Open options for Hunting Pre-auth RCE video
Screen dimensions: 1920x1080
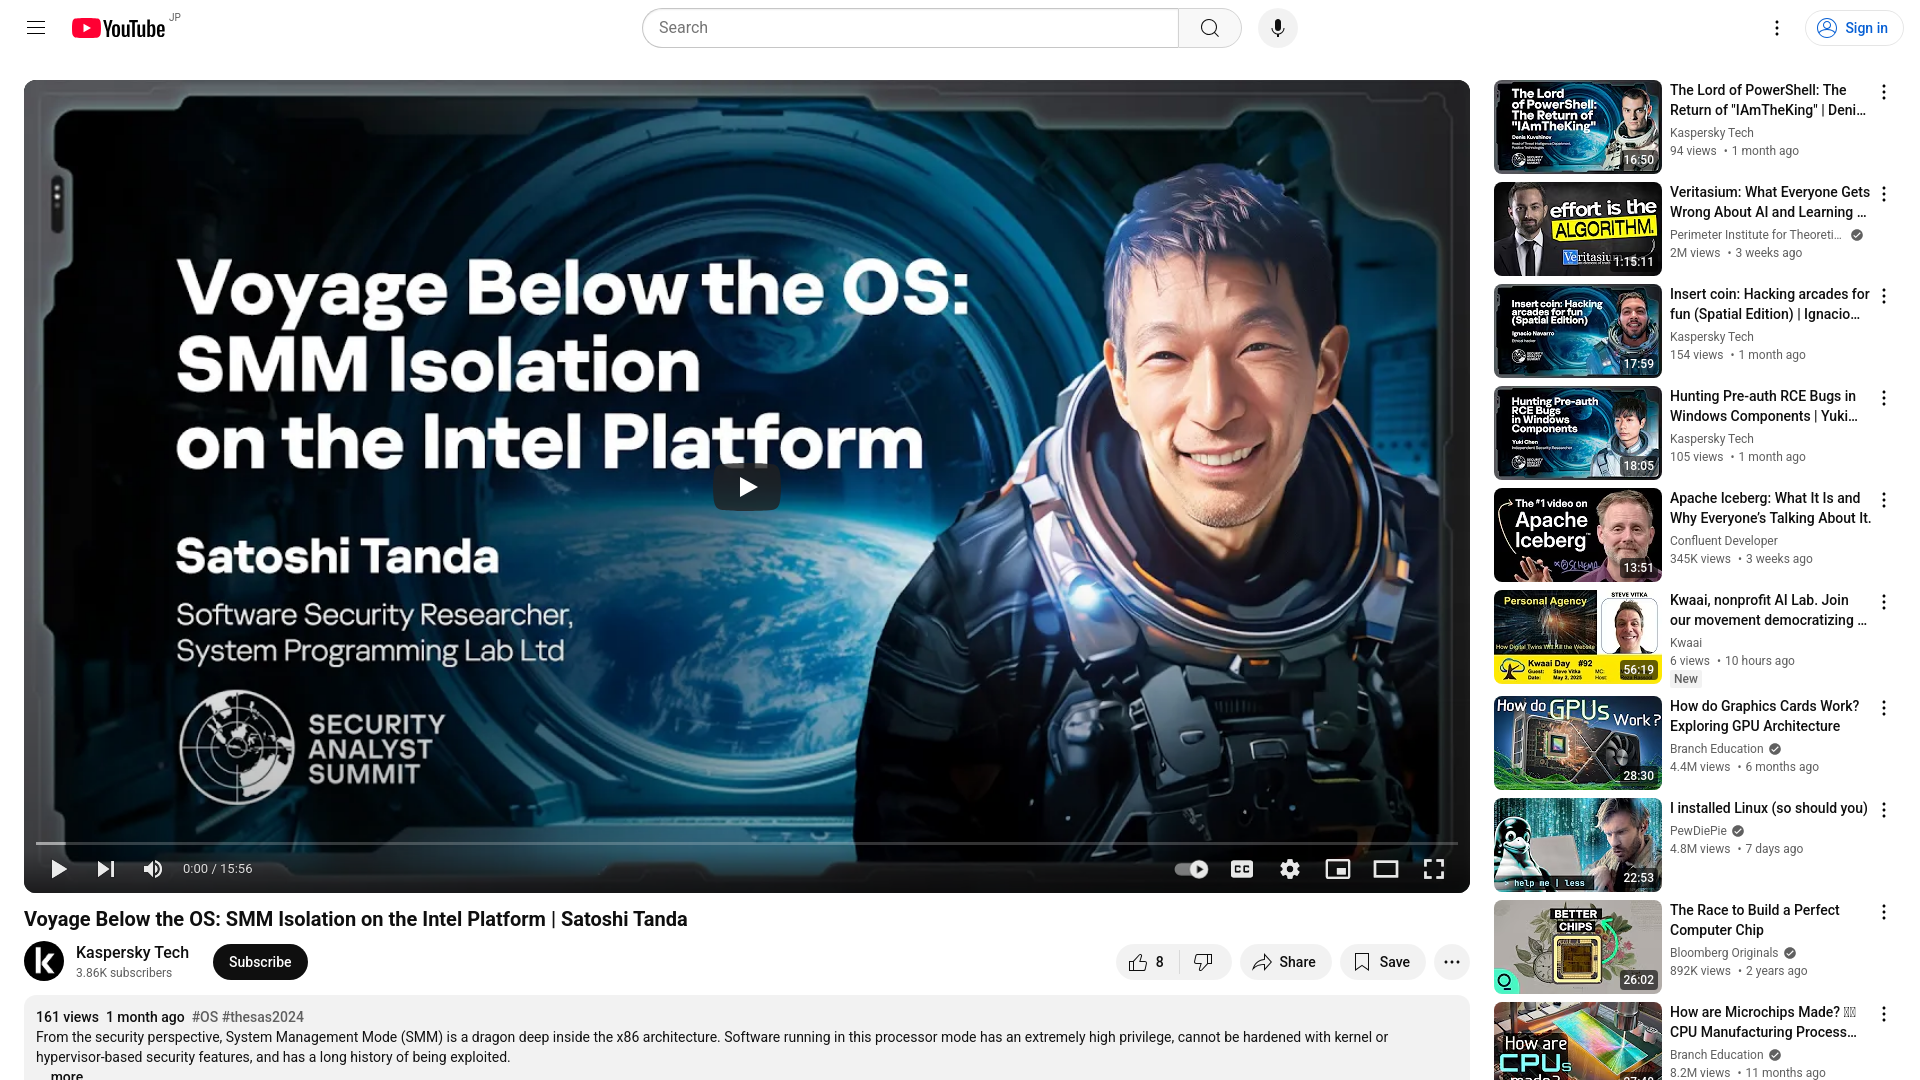click(1884, 398)
